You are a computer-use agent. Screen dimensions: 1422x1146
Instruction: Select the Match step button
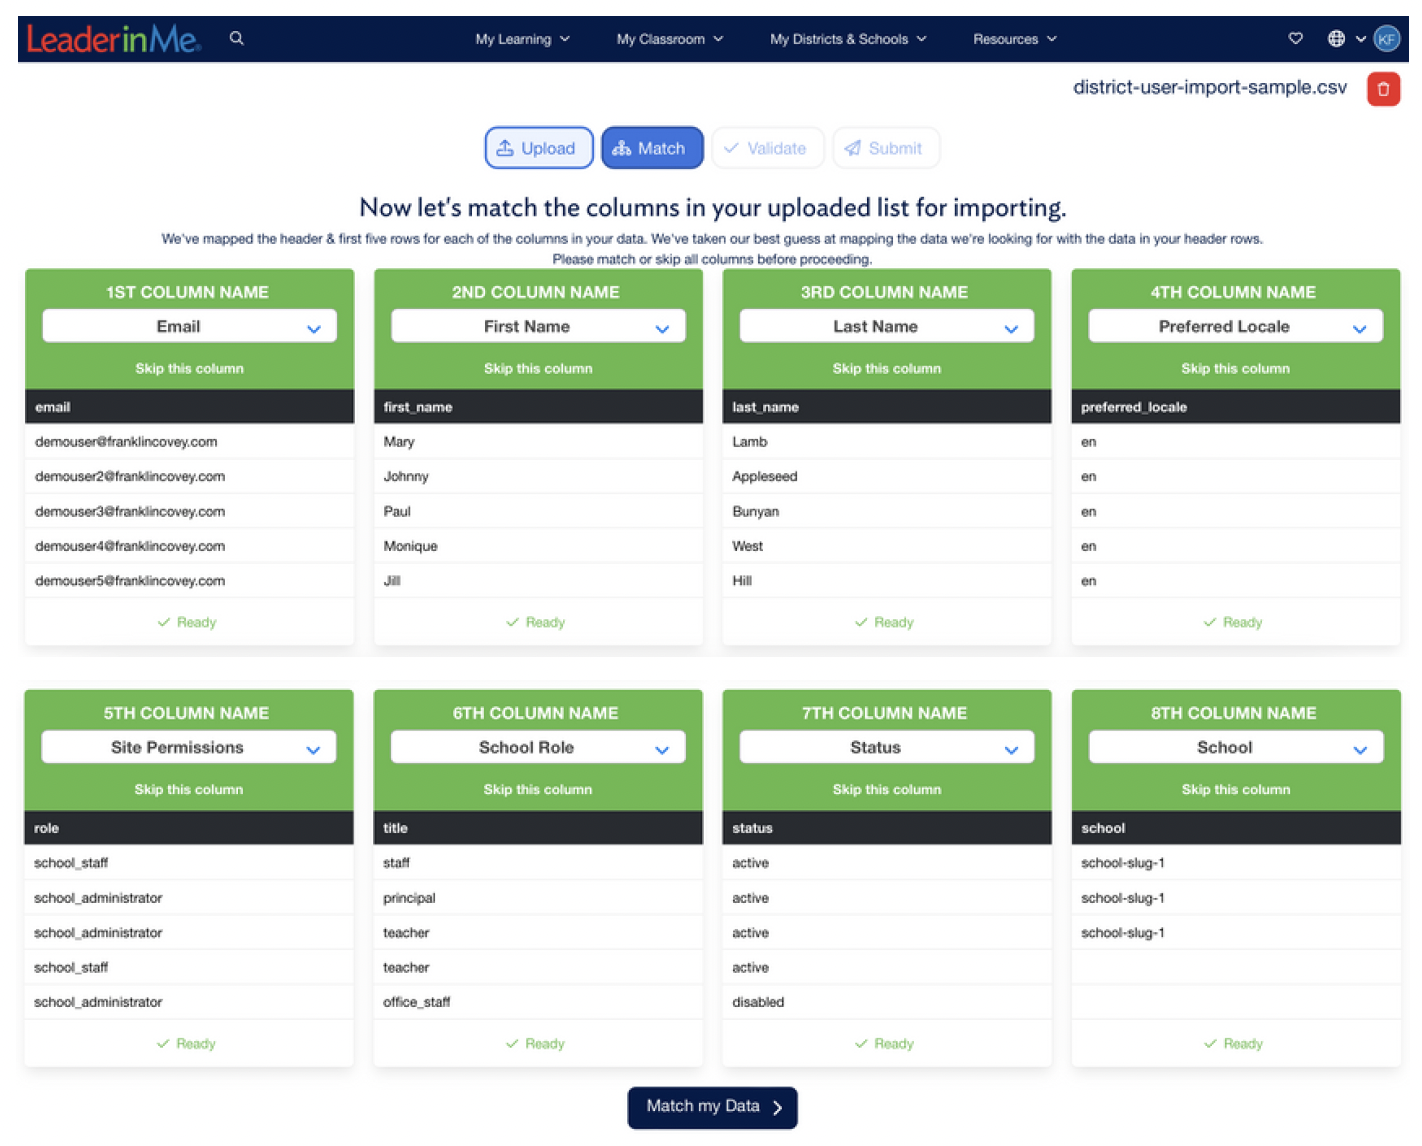click(651, 148)
